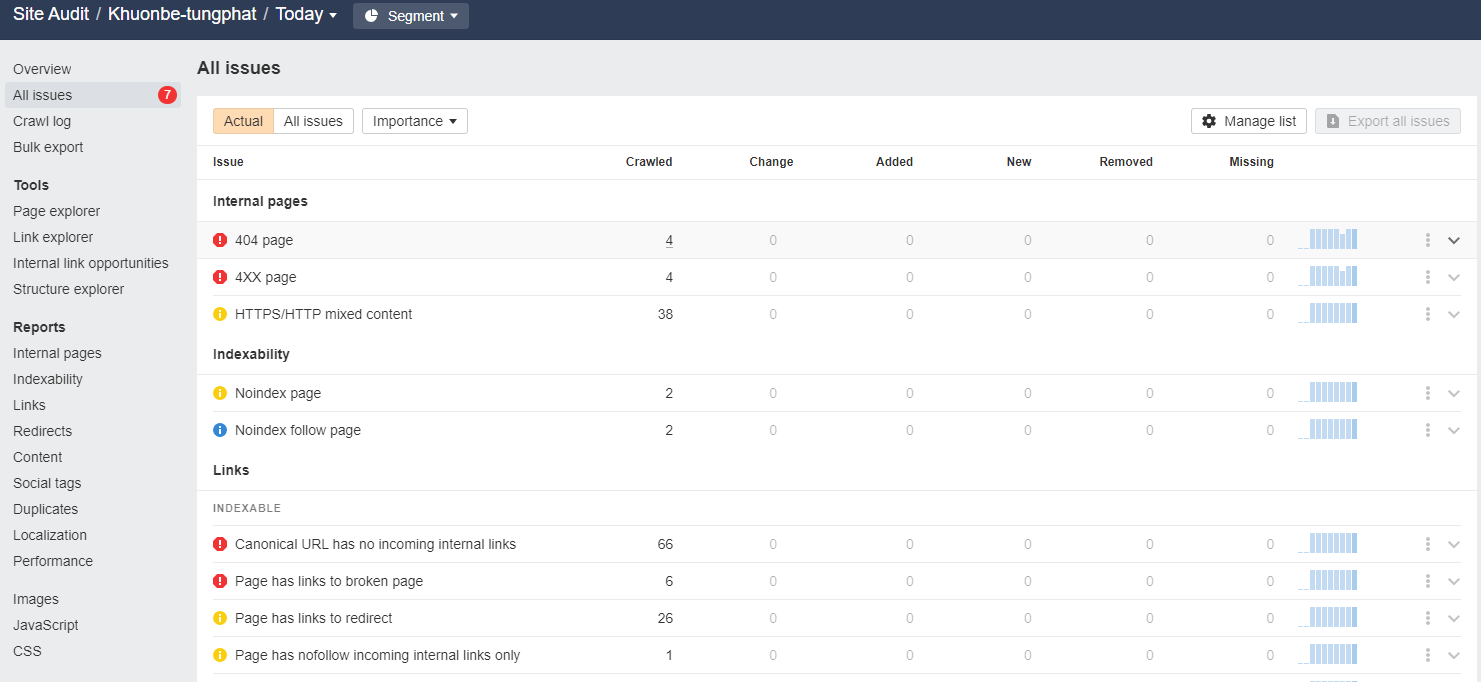Open the three-dot menu for Noindex page row
Image resolution: width=1481 pixels, height=682 pixels.
[1428, 393]
